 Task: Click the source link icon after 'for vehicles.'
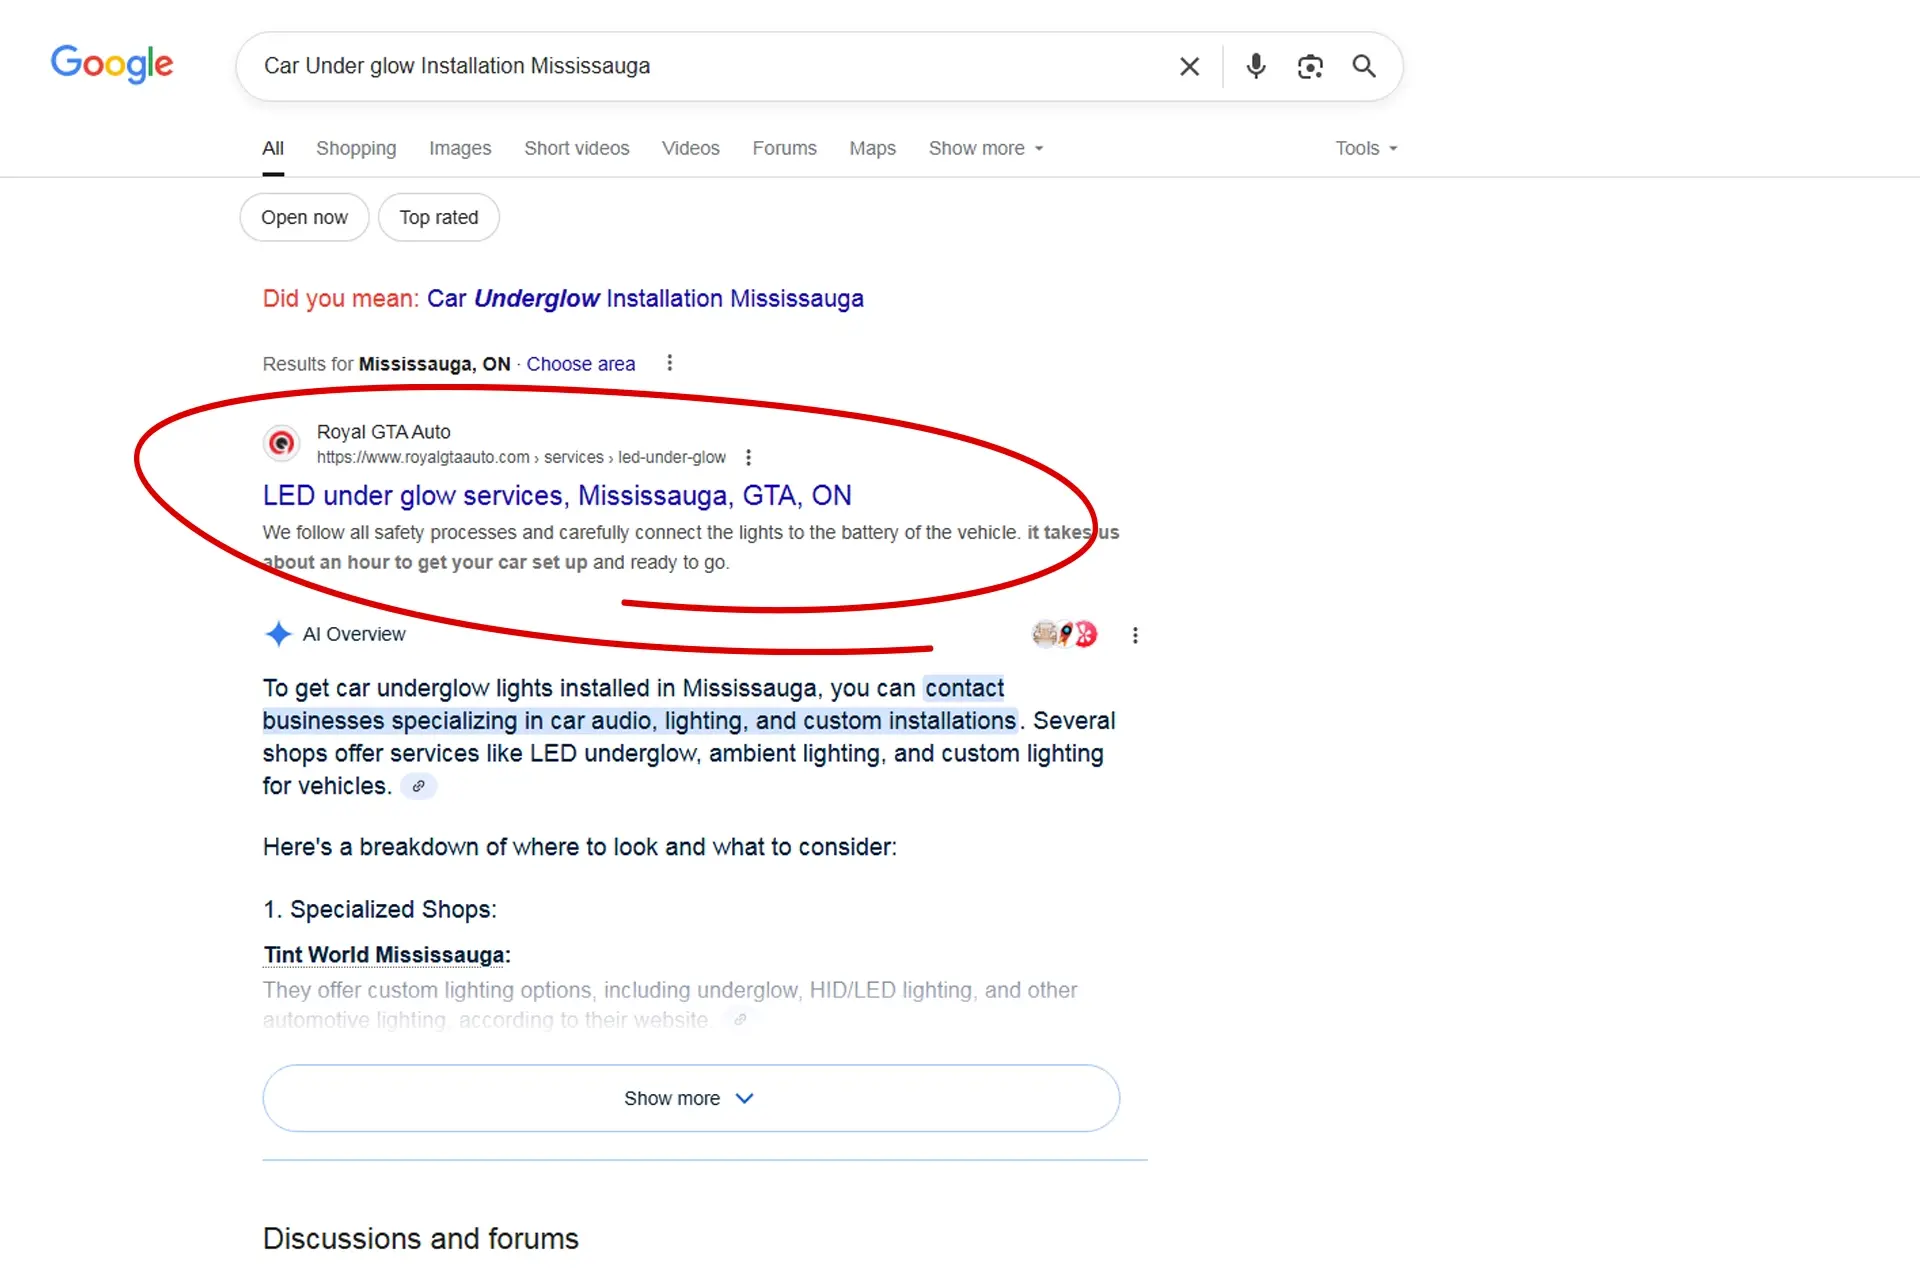point(418,786)
